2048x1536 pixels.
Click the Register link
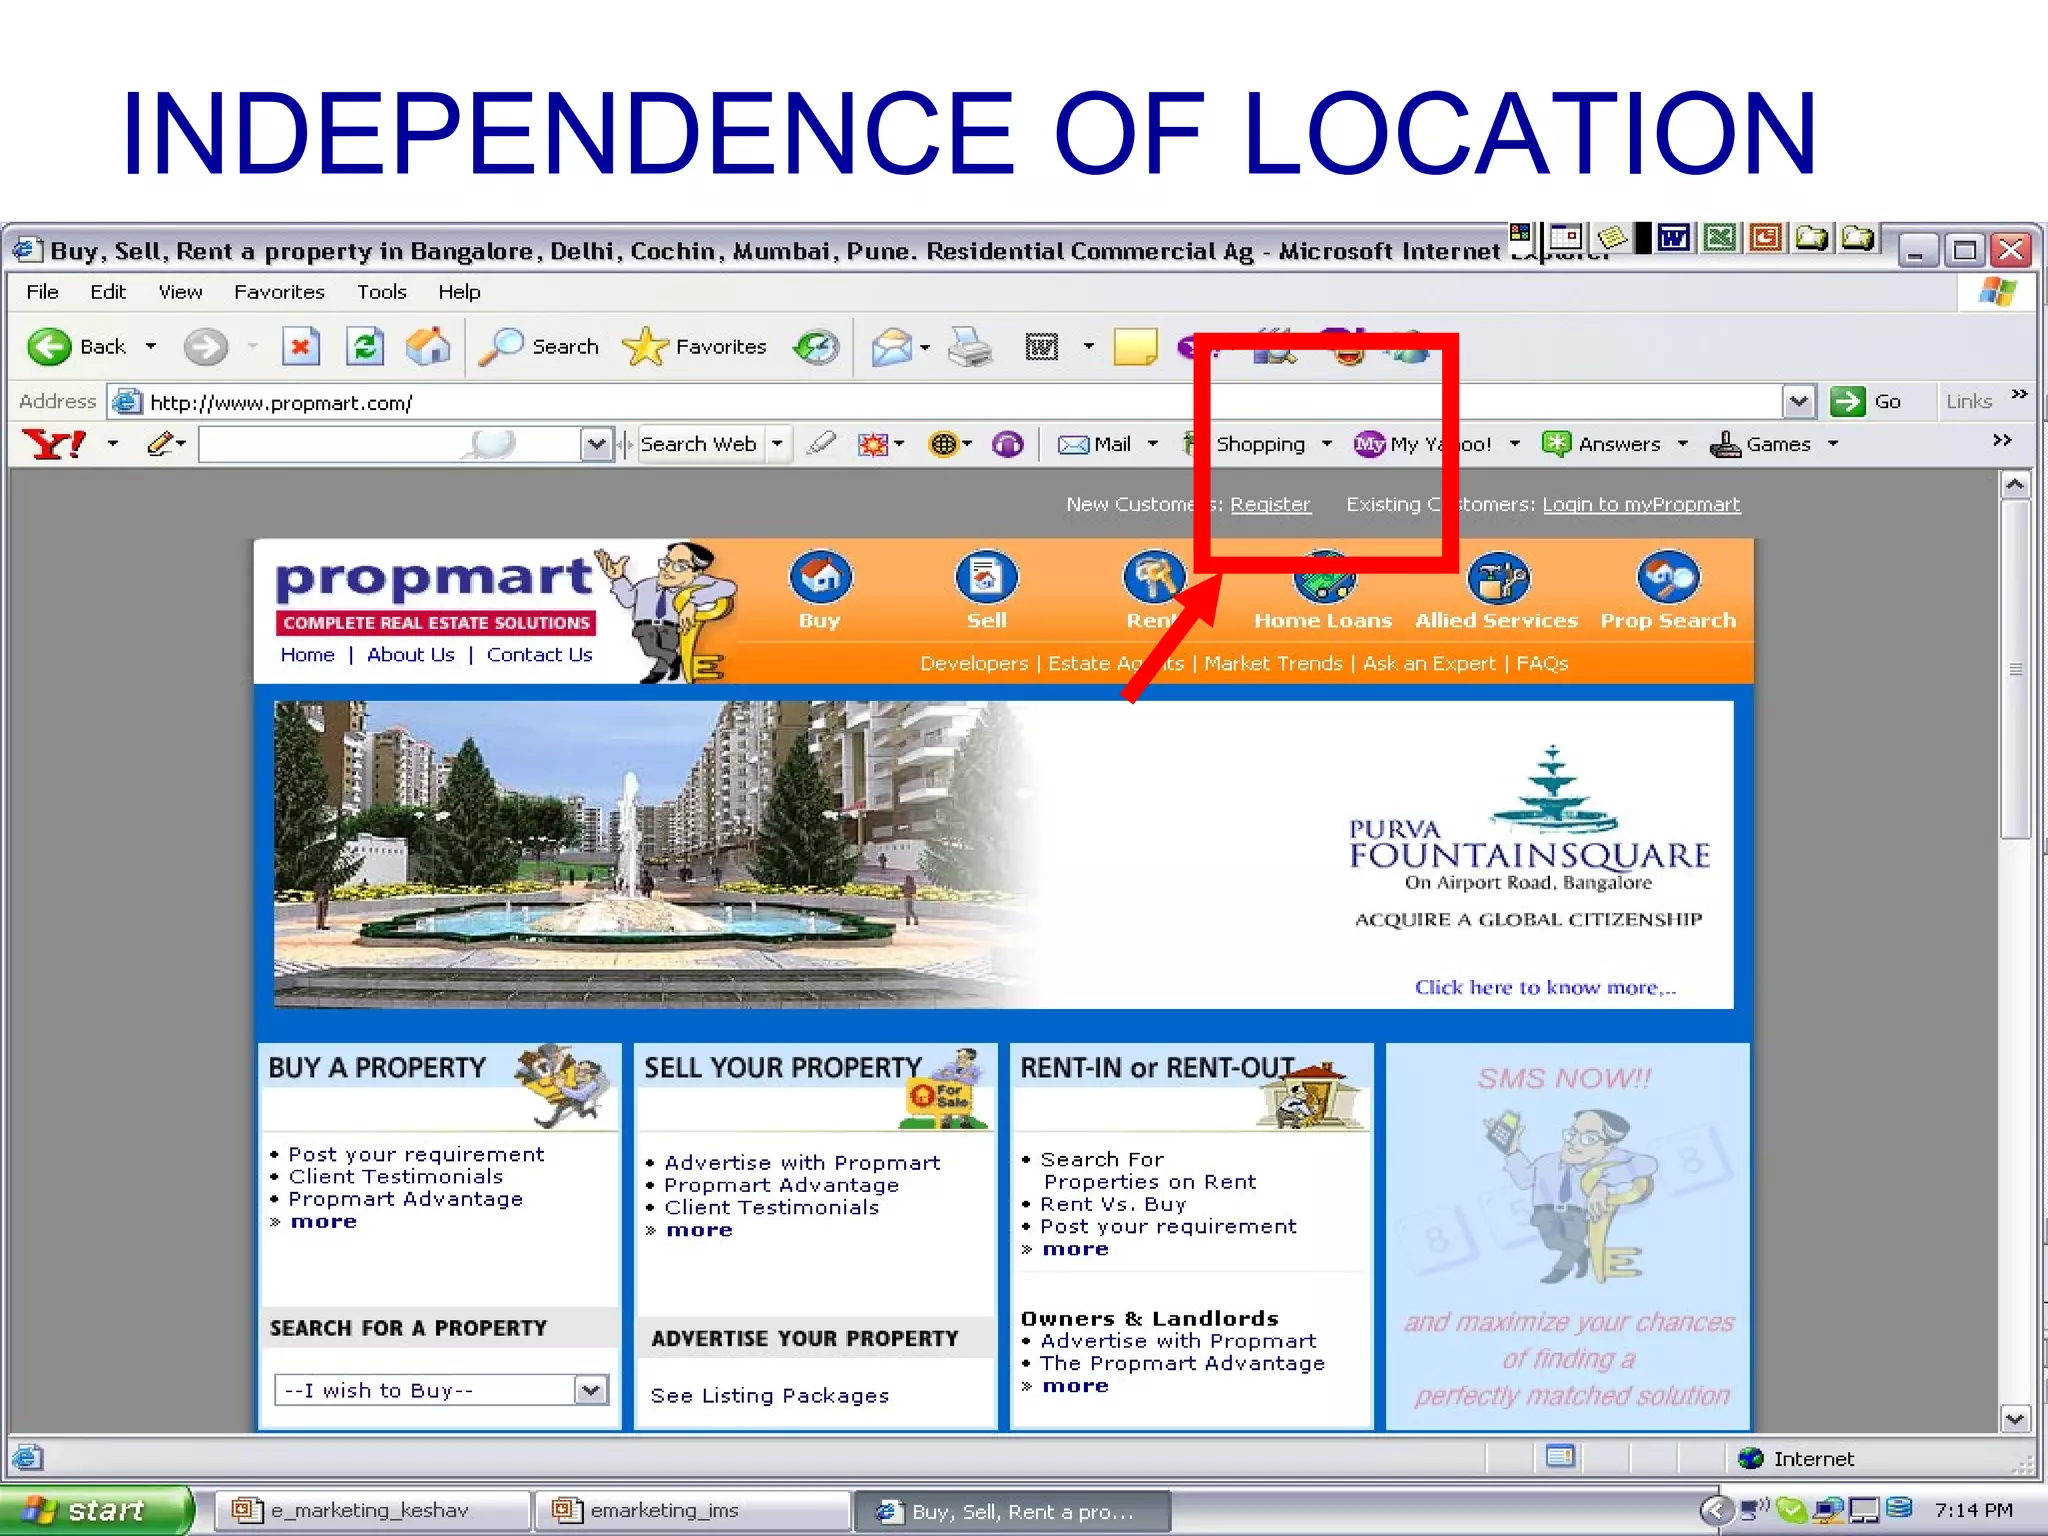(1270, 505)
